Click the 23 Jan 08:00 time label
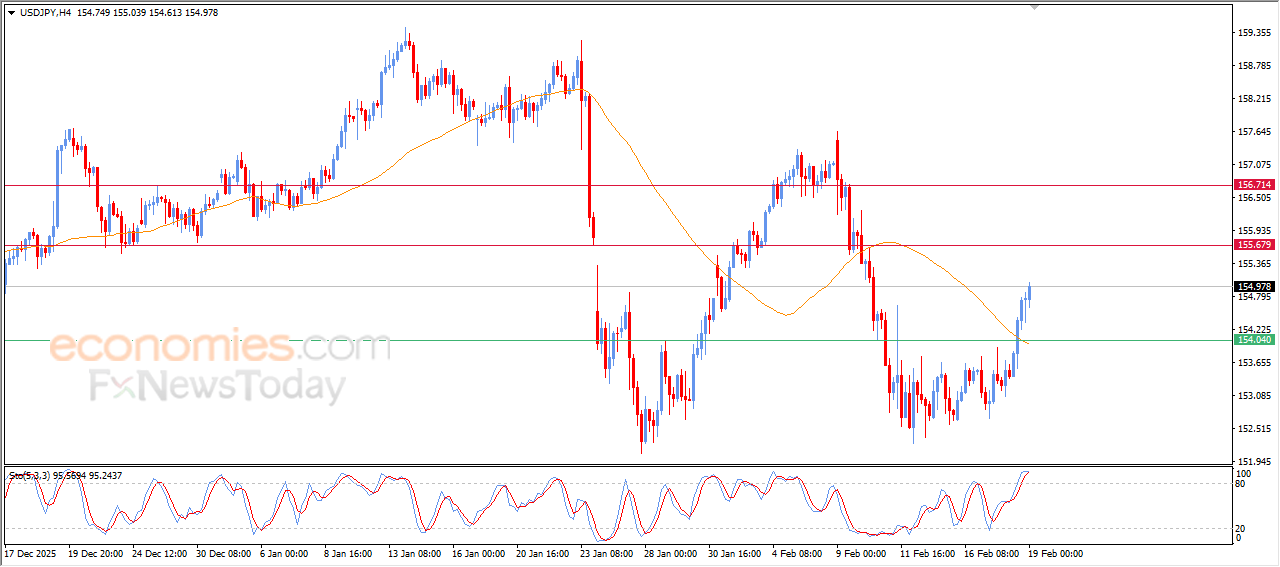The height and width of the screenshot is (567, 1280). pos(608,553)
